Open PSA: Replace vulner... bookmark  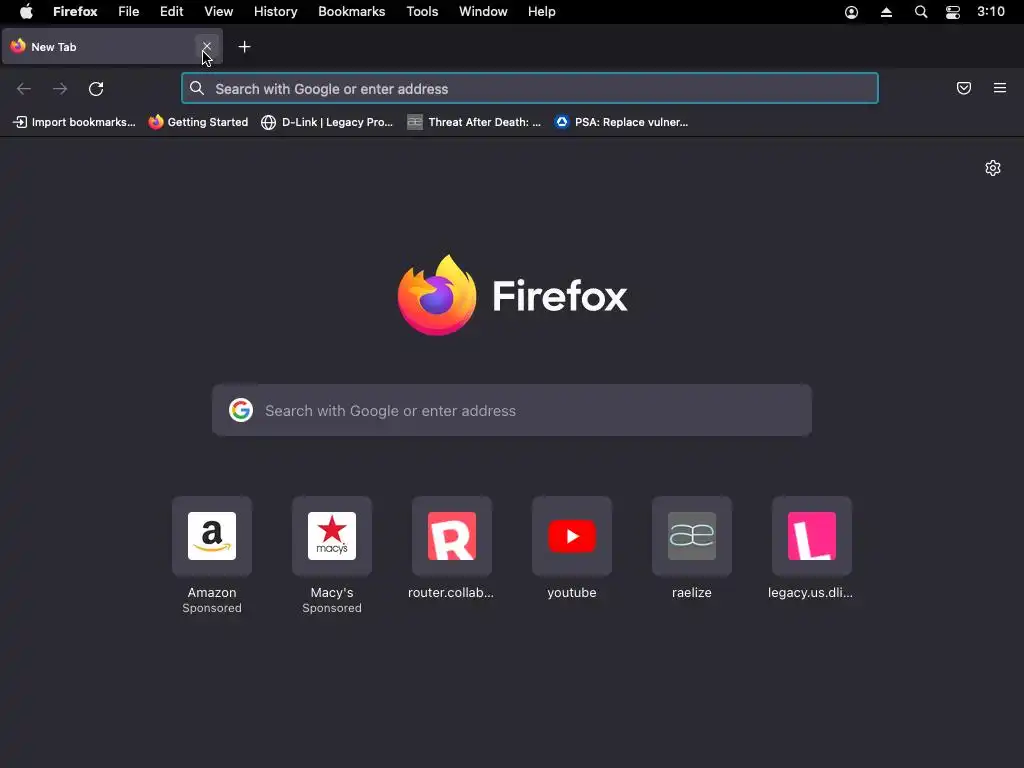coord(621,122)
